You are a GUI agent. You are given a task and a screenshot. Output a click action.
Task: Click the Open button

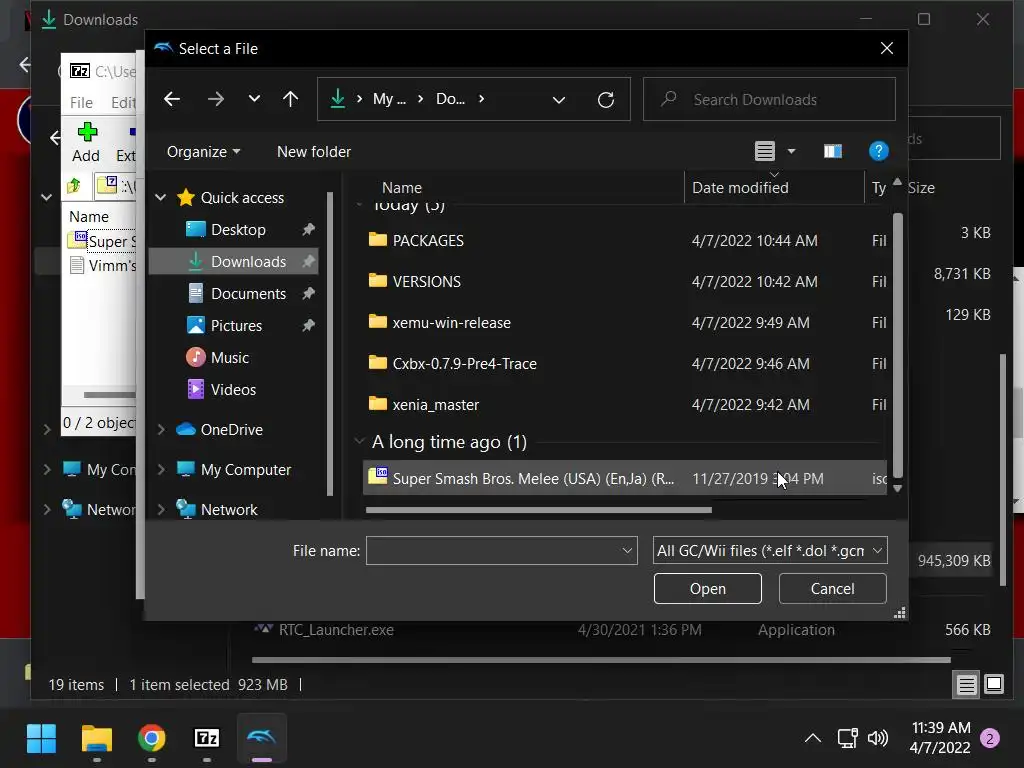click(x=707, y=589)
